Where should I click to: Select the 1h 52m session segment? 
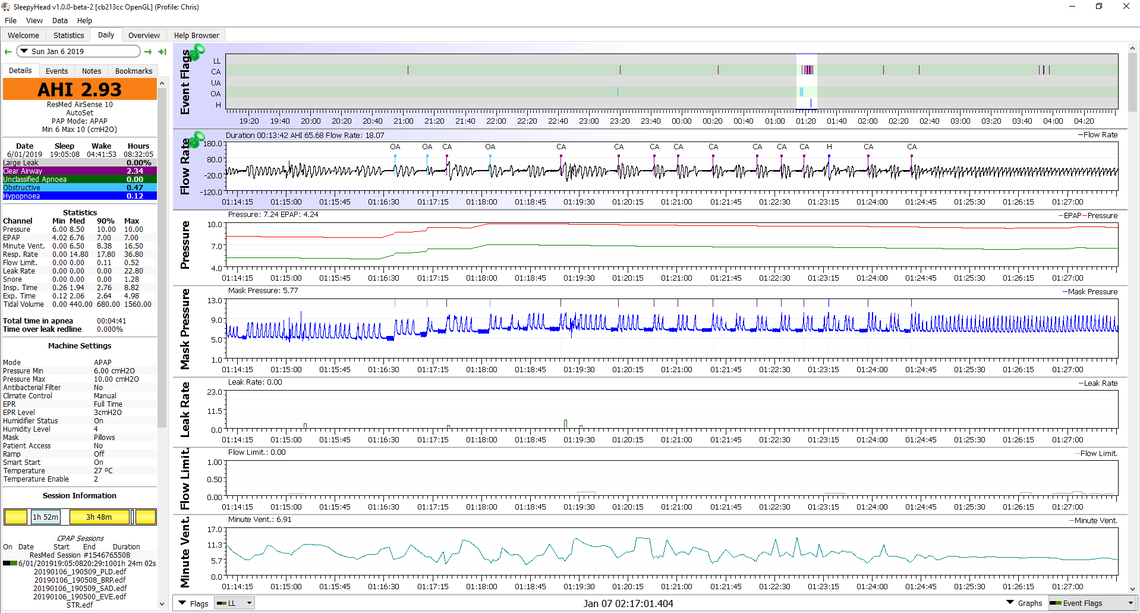pos(46,517)
